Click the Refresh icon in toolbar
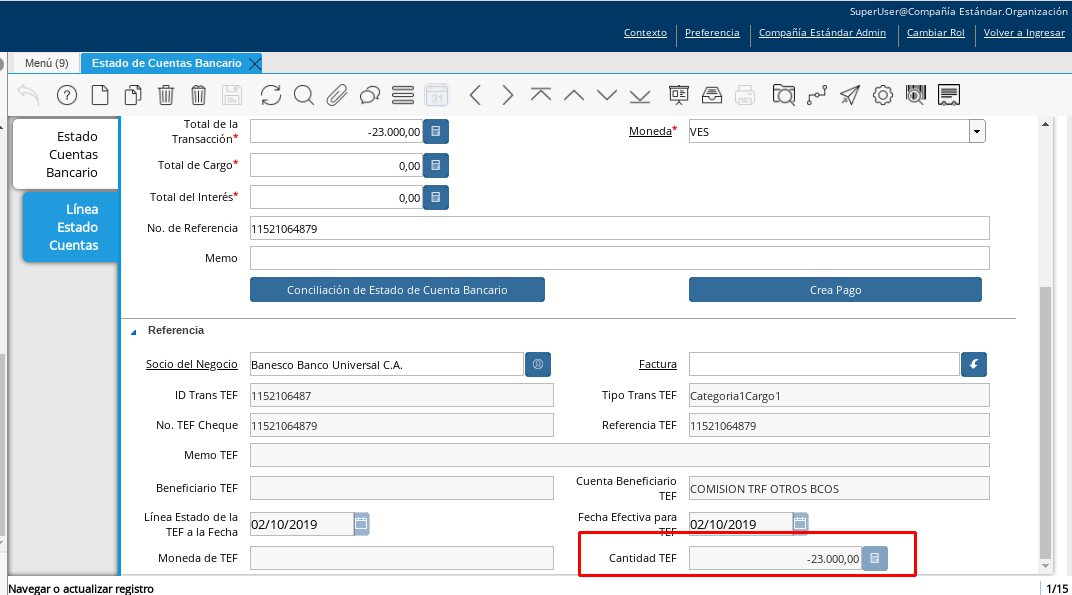The width and height of the screenshot is (1072, 595). (x=271, y=95)
